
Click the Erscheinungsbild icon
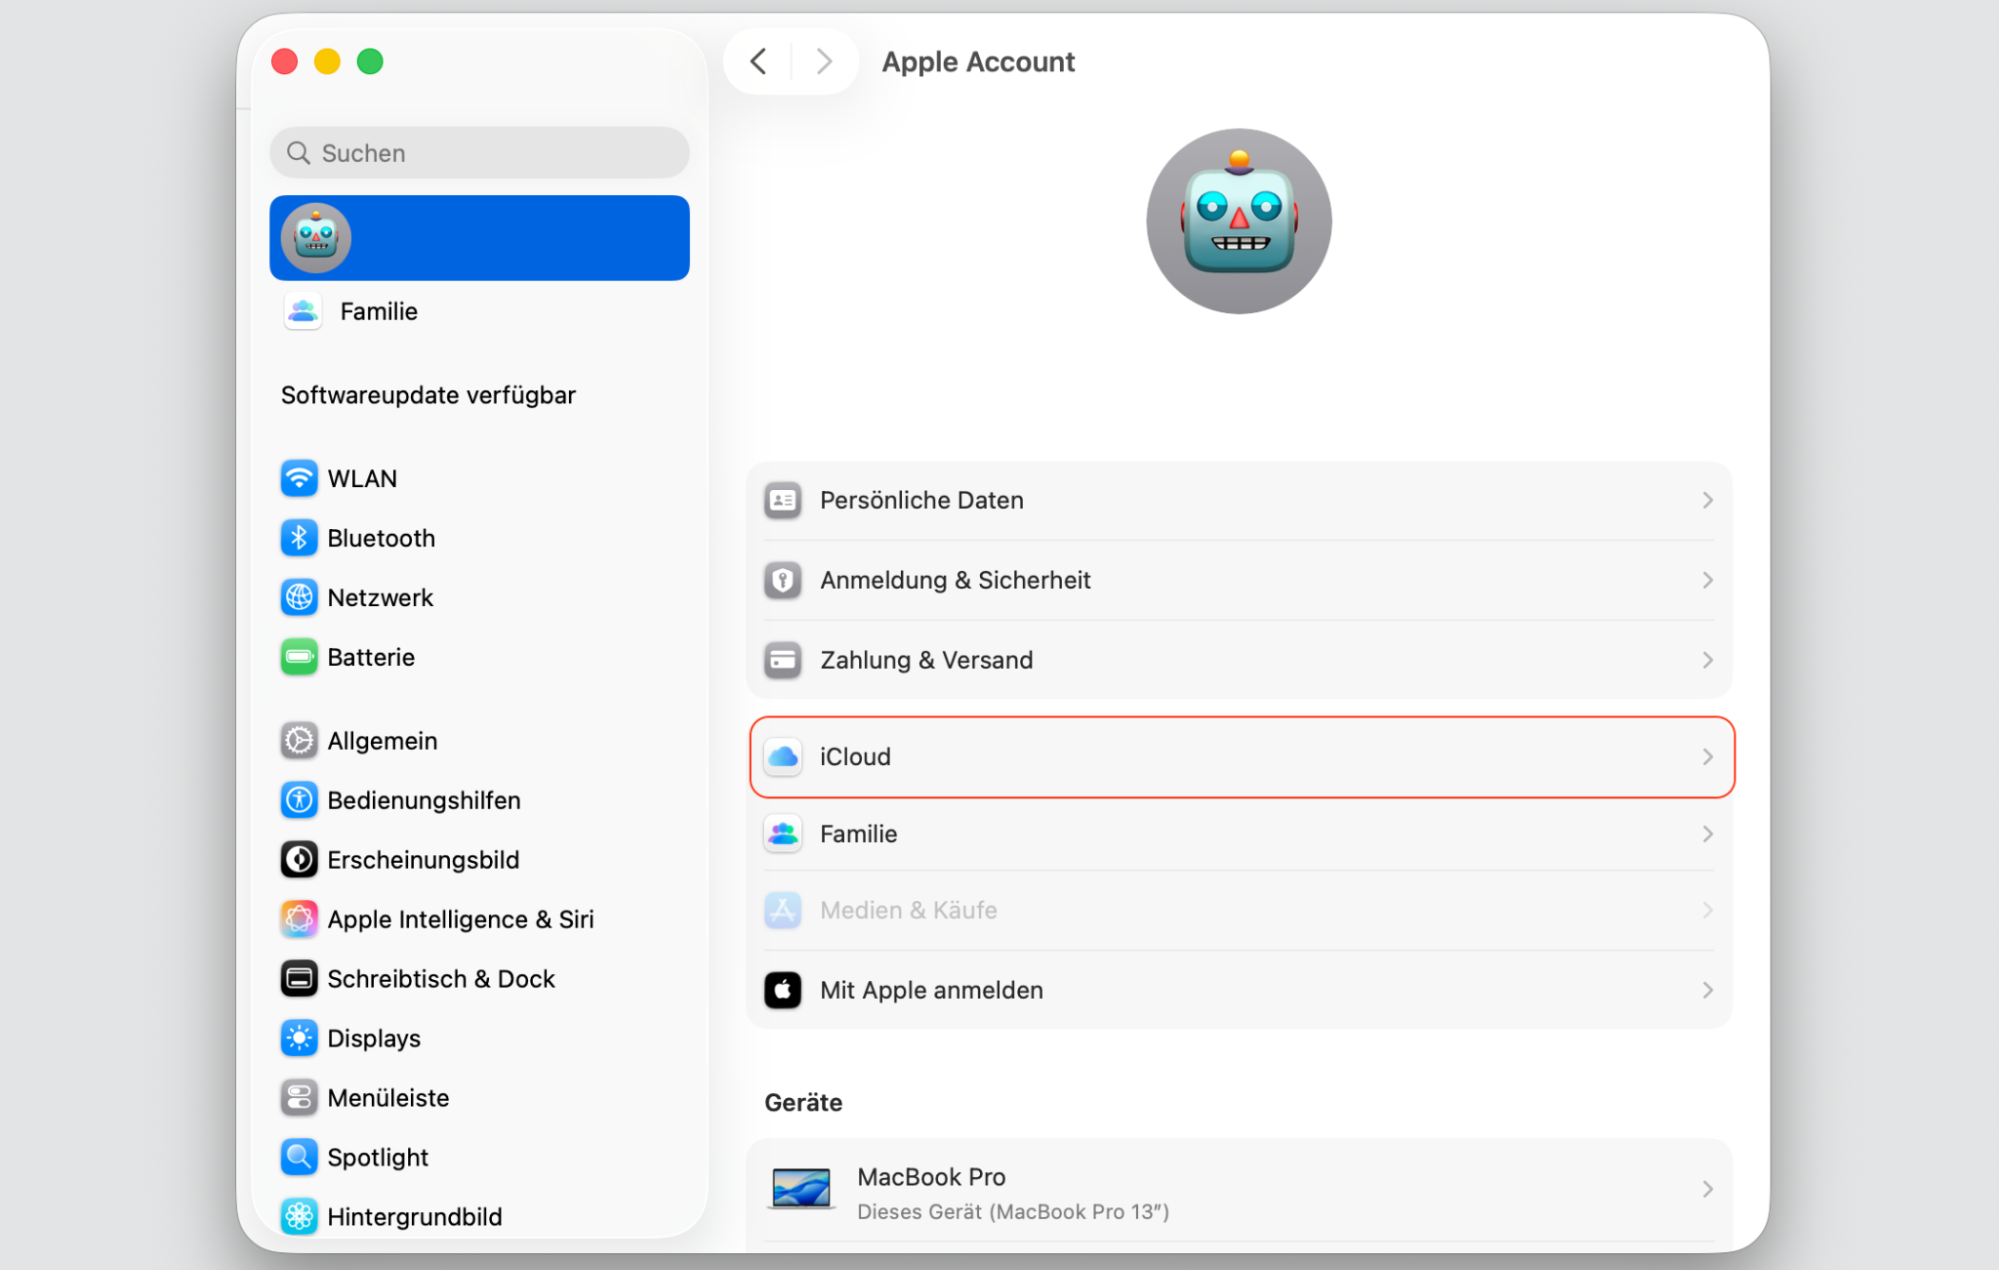(x=299, y=860)
